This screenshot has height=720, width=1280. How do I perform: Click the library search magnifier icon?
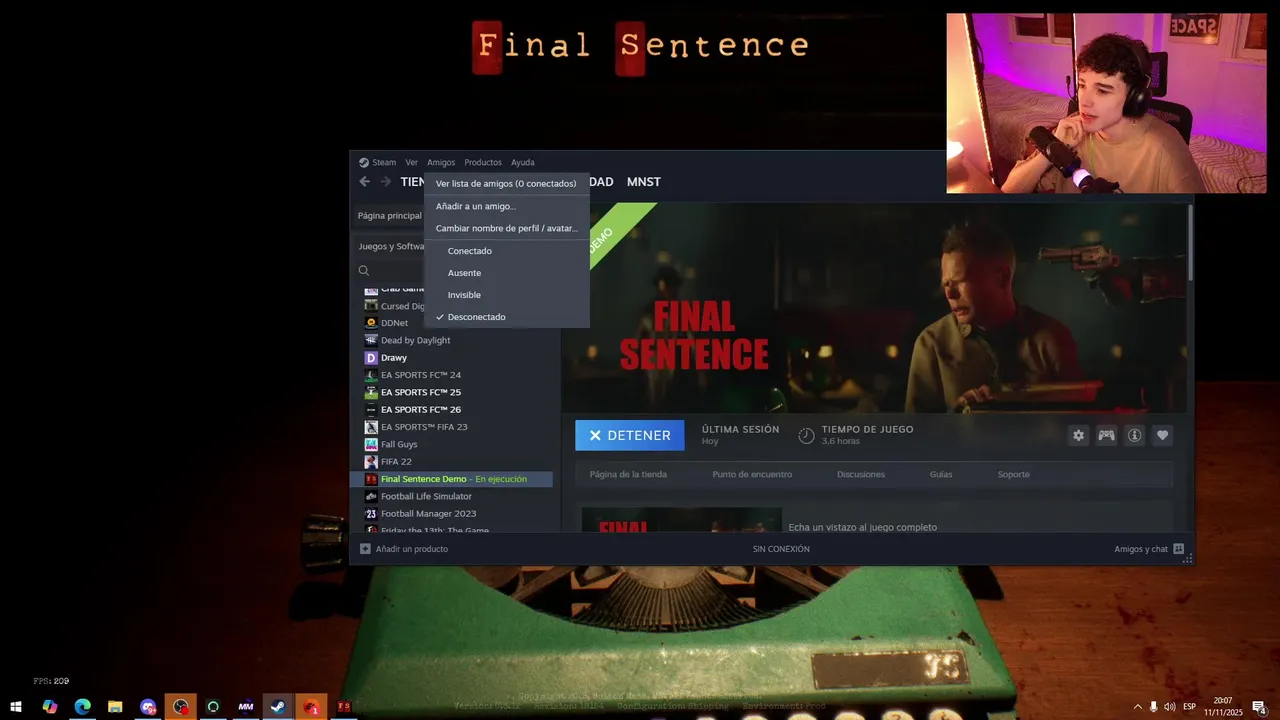click(x=364, y=271)
